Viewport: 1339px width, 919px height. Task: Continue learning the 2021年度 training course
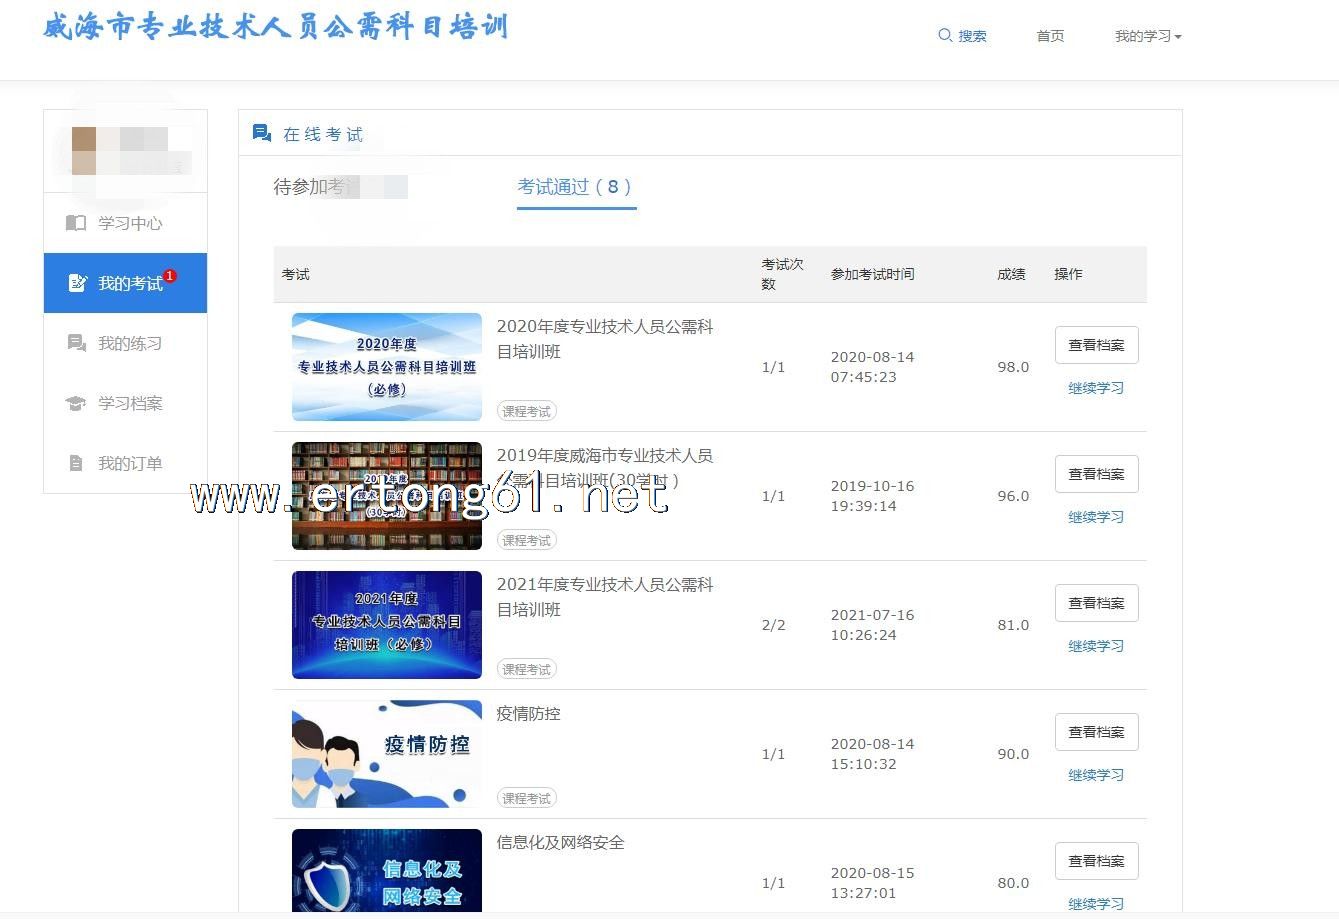pos(1096,646)
